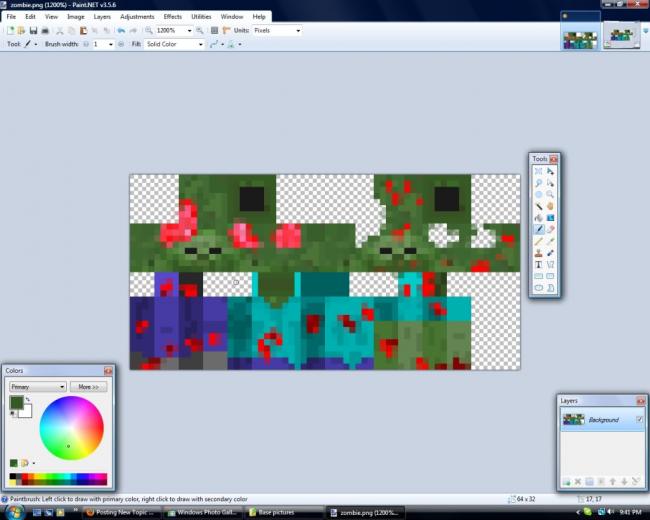Screen dimensions: 650x520
Task: Click the Print toolbar icon
Action: coord(45,30)
